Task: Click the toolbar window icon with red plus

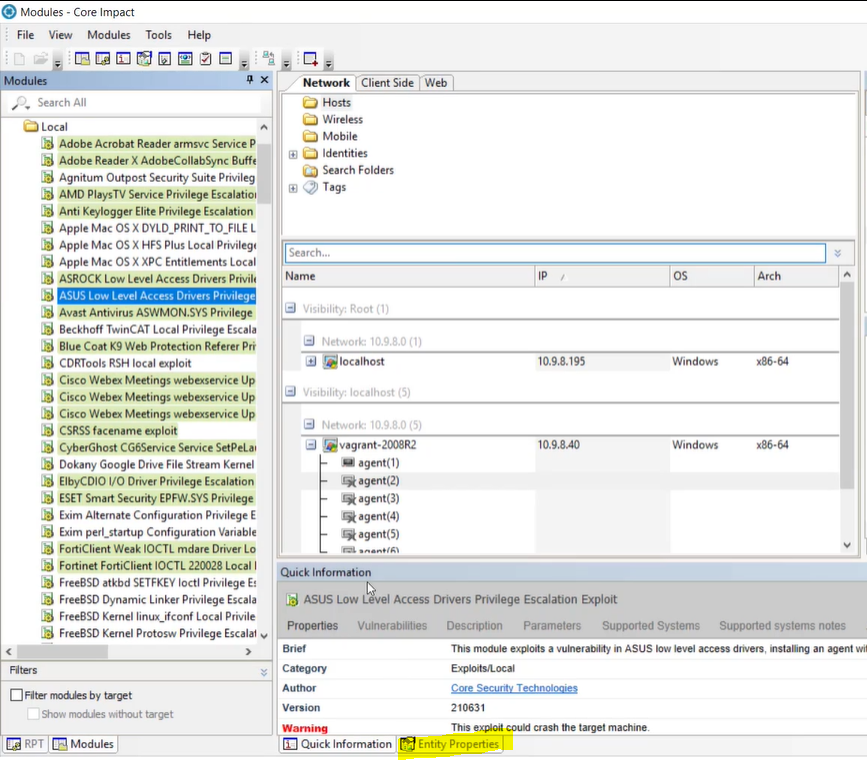Action: click(311, 59)
